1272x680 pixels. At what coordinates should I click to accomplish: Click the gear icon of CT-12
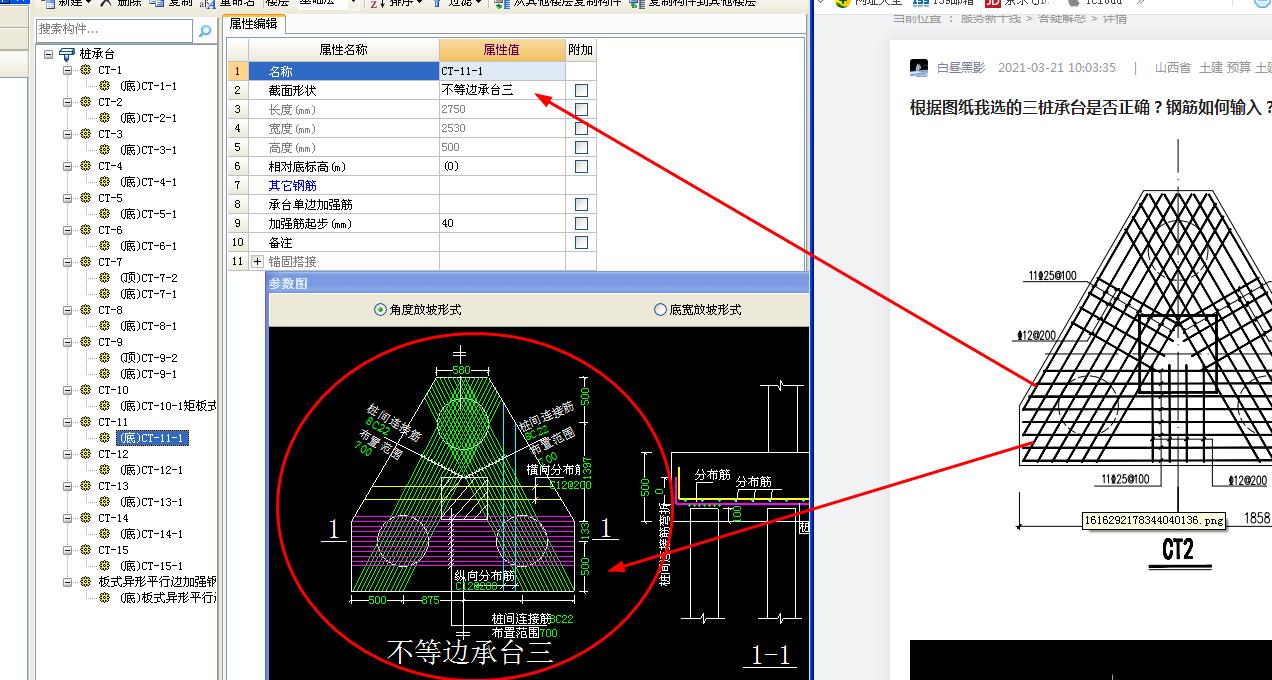(x=85, y=454)
